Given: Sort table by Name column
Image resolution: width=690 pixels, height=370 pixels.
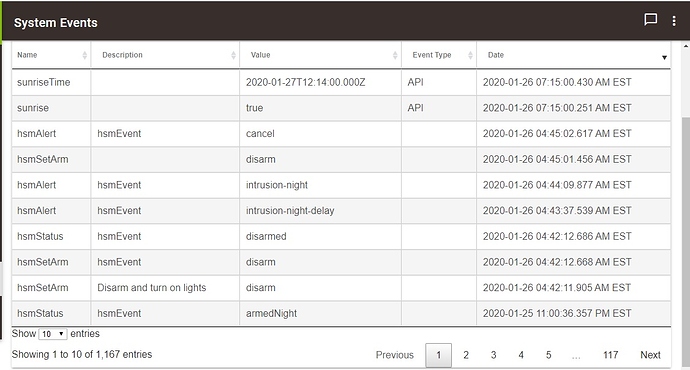Looking at the screenshot, I should 51,55.
